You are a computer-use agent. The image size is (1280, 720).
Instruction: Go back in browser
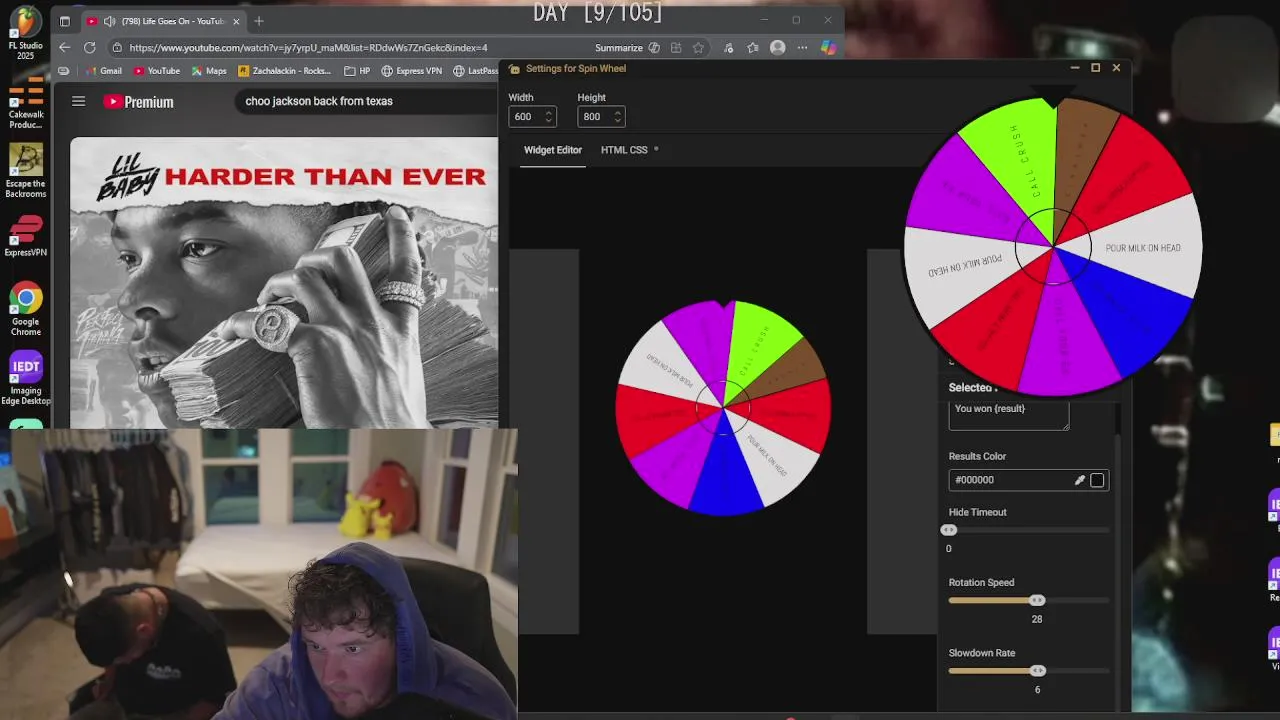(65, 47)
